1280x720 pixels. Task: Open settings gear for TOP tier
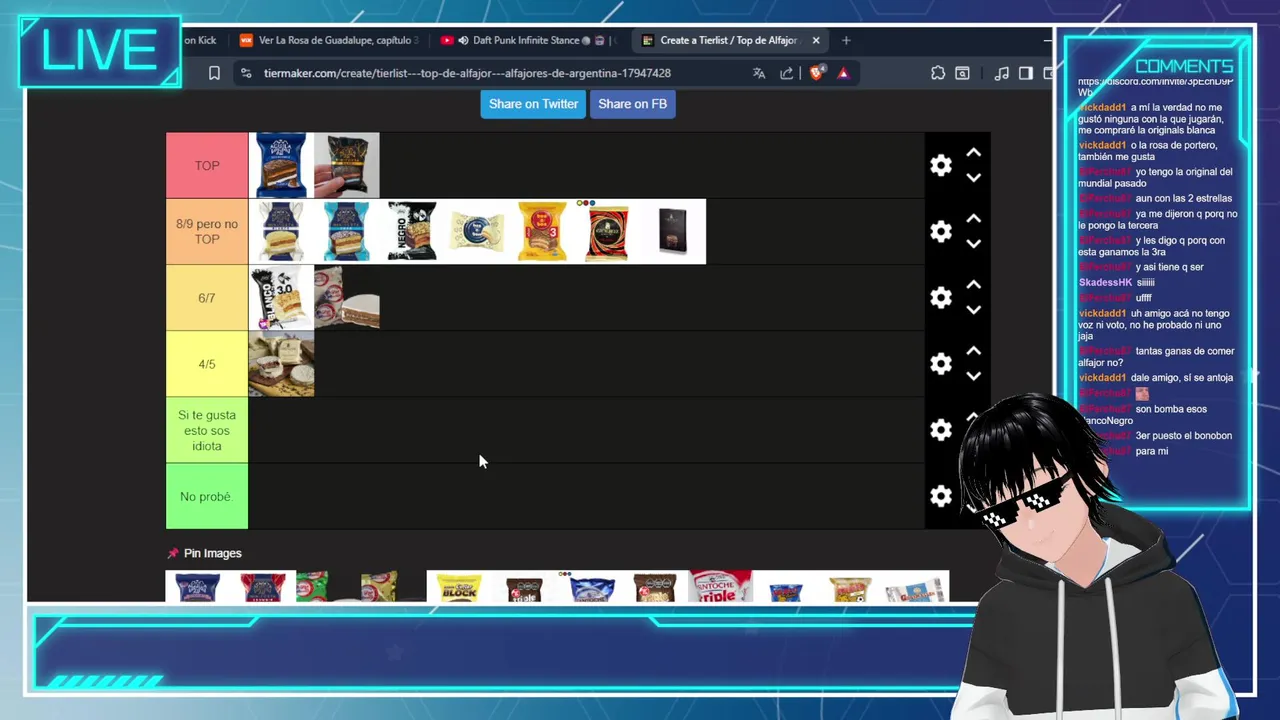(941, 166)
